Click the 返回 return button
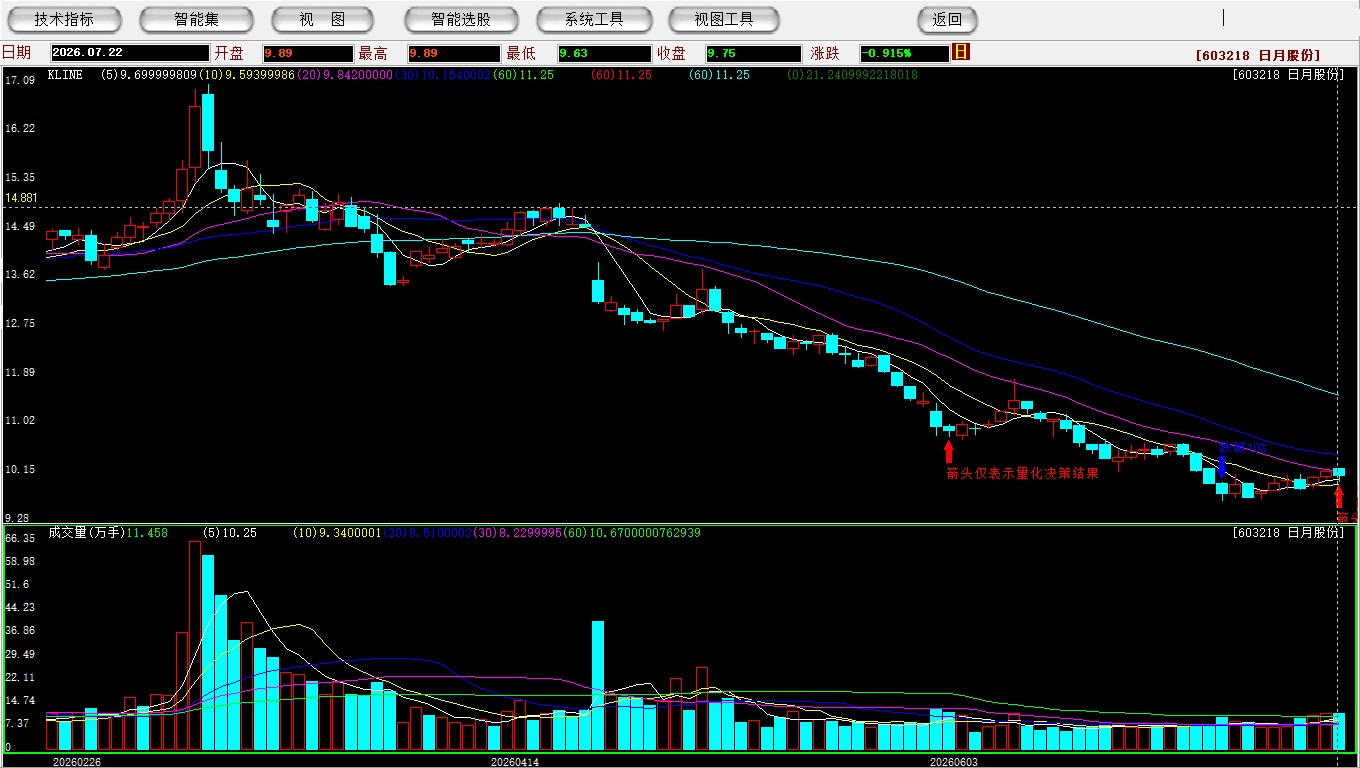 tap(947, 19)
